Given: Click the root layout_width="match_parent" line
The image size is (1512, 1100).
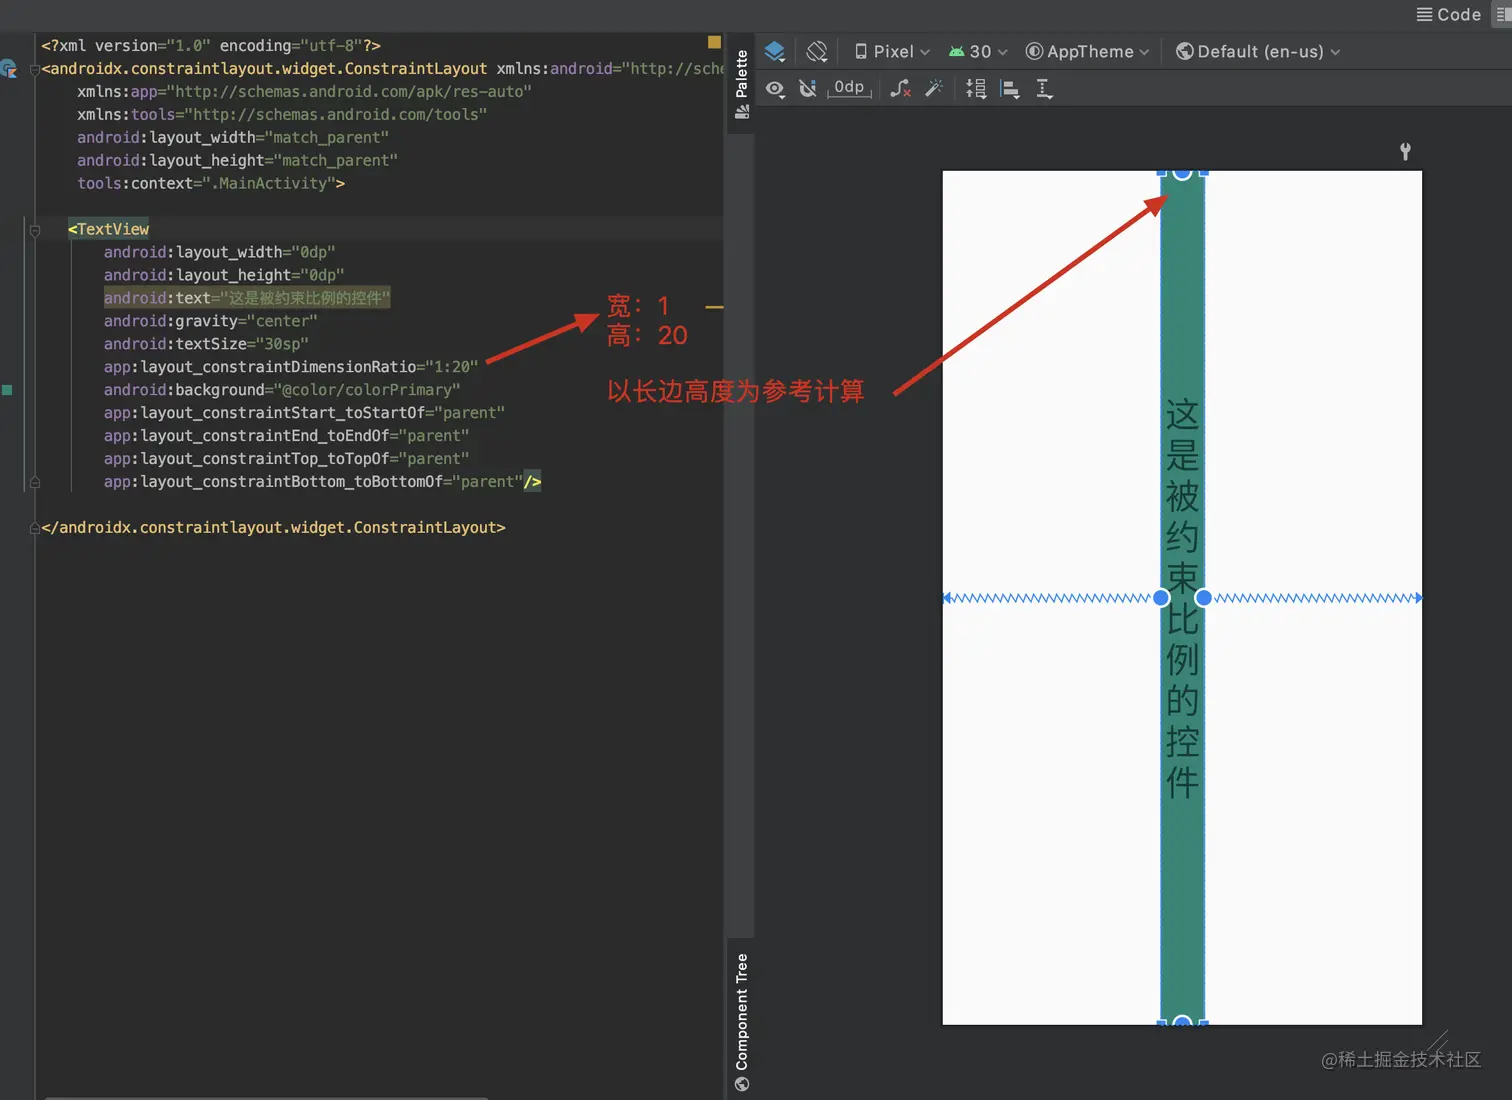Looking at the screenshot, I should (233, 137).
